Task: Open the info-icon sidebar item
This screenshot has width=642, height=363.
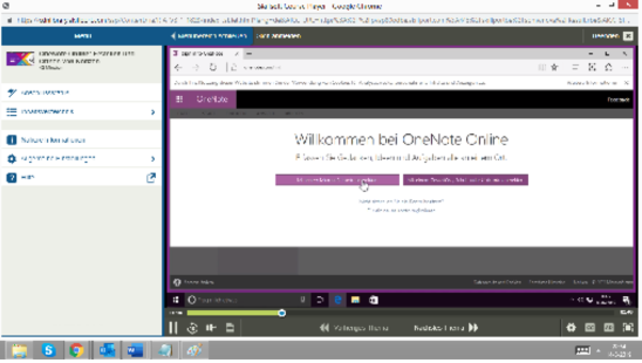Action: pos(81,140)
